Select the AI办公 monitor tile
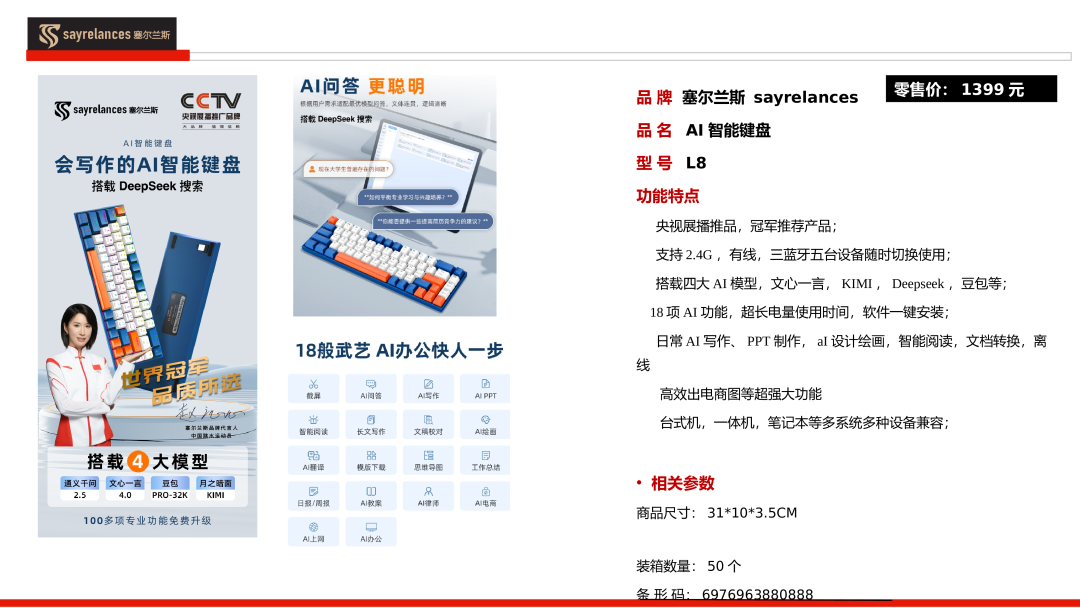The image size is (1080, 608). click(x=371, y=532)
